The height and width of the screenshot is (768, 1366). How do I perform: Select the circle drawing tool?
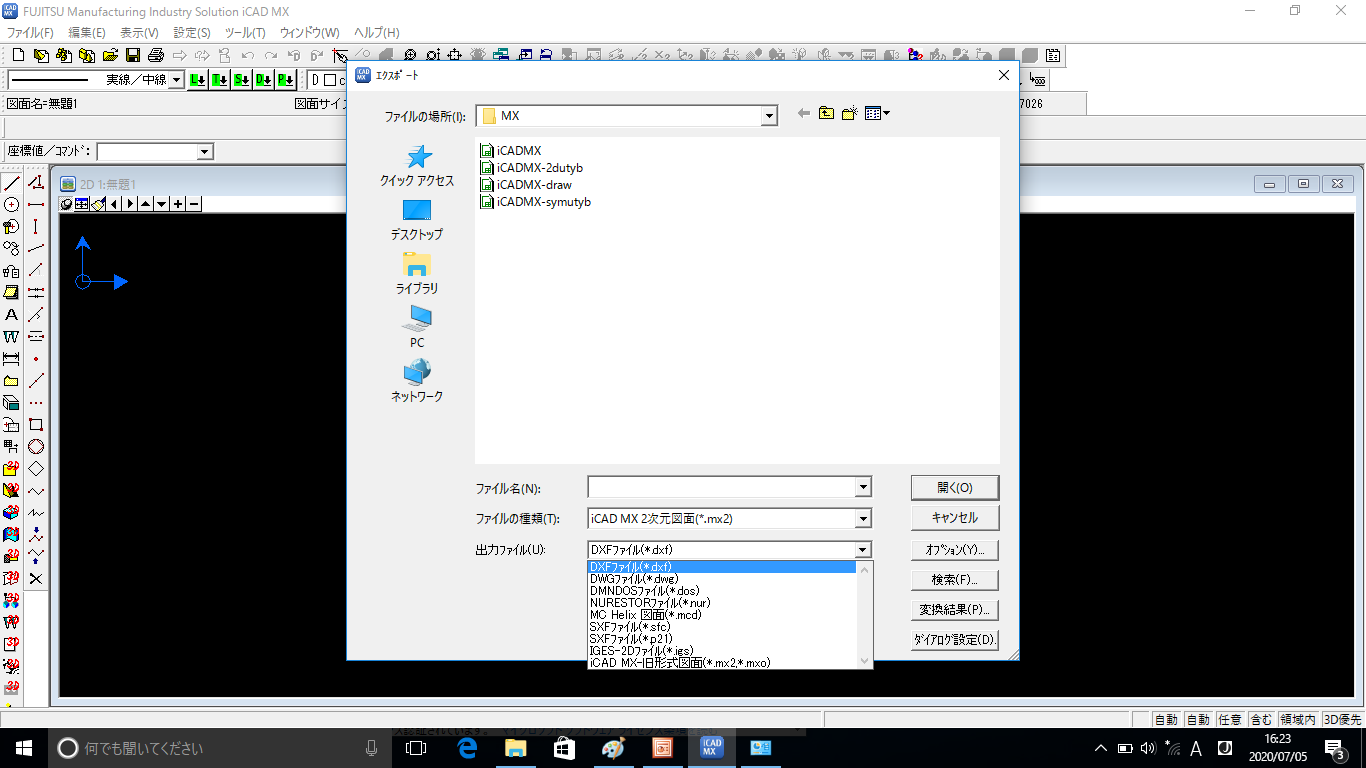click(x=11, y=204)
